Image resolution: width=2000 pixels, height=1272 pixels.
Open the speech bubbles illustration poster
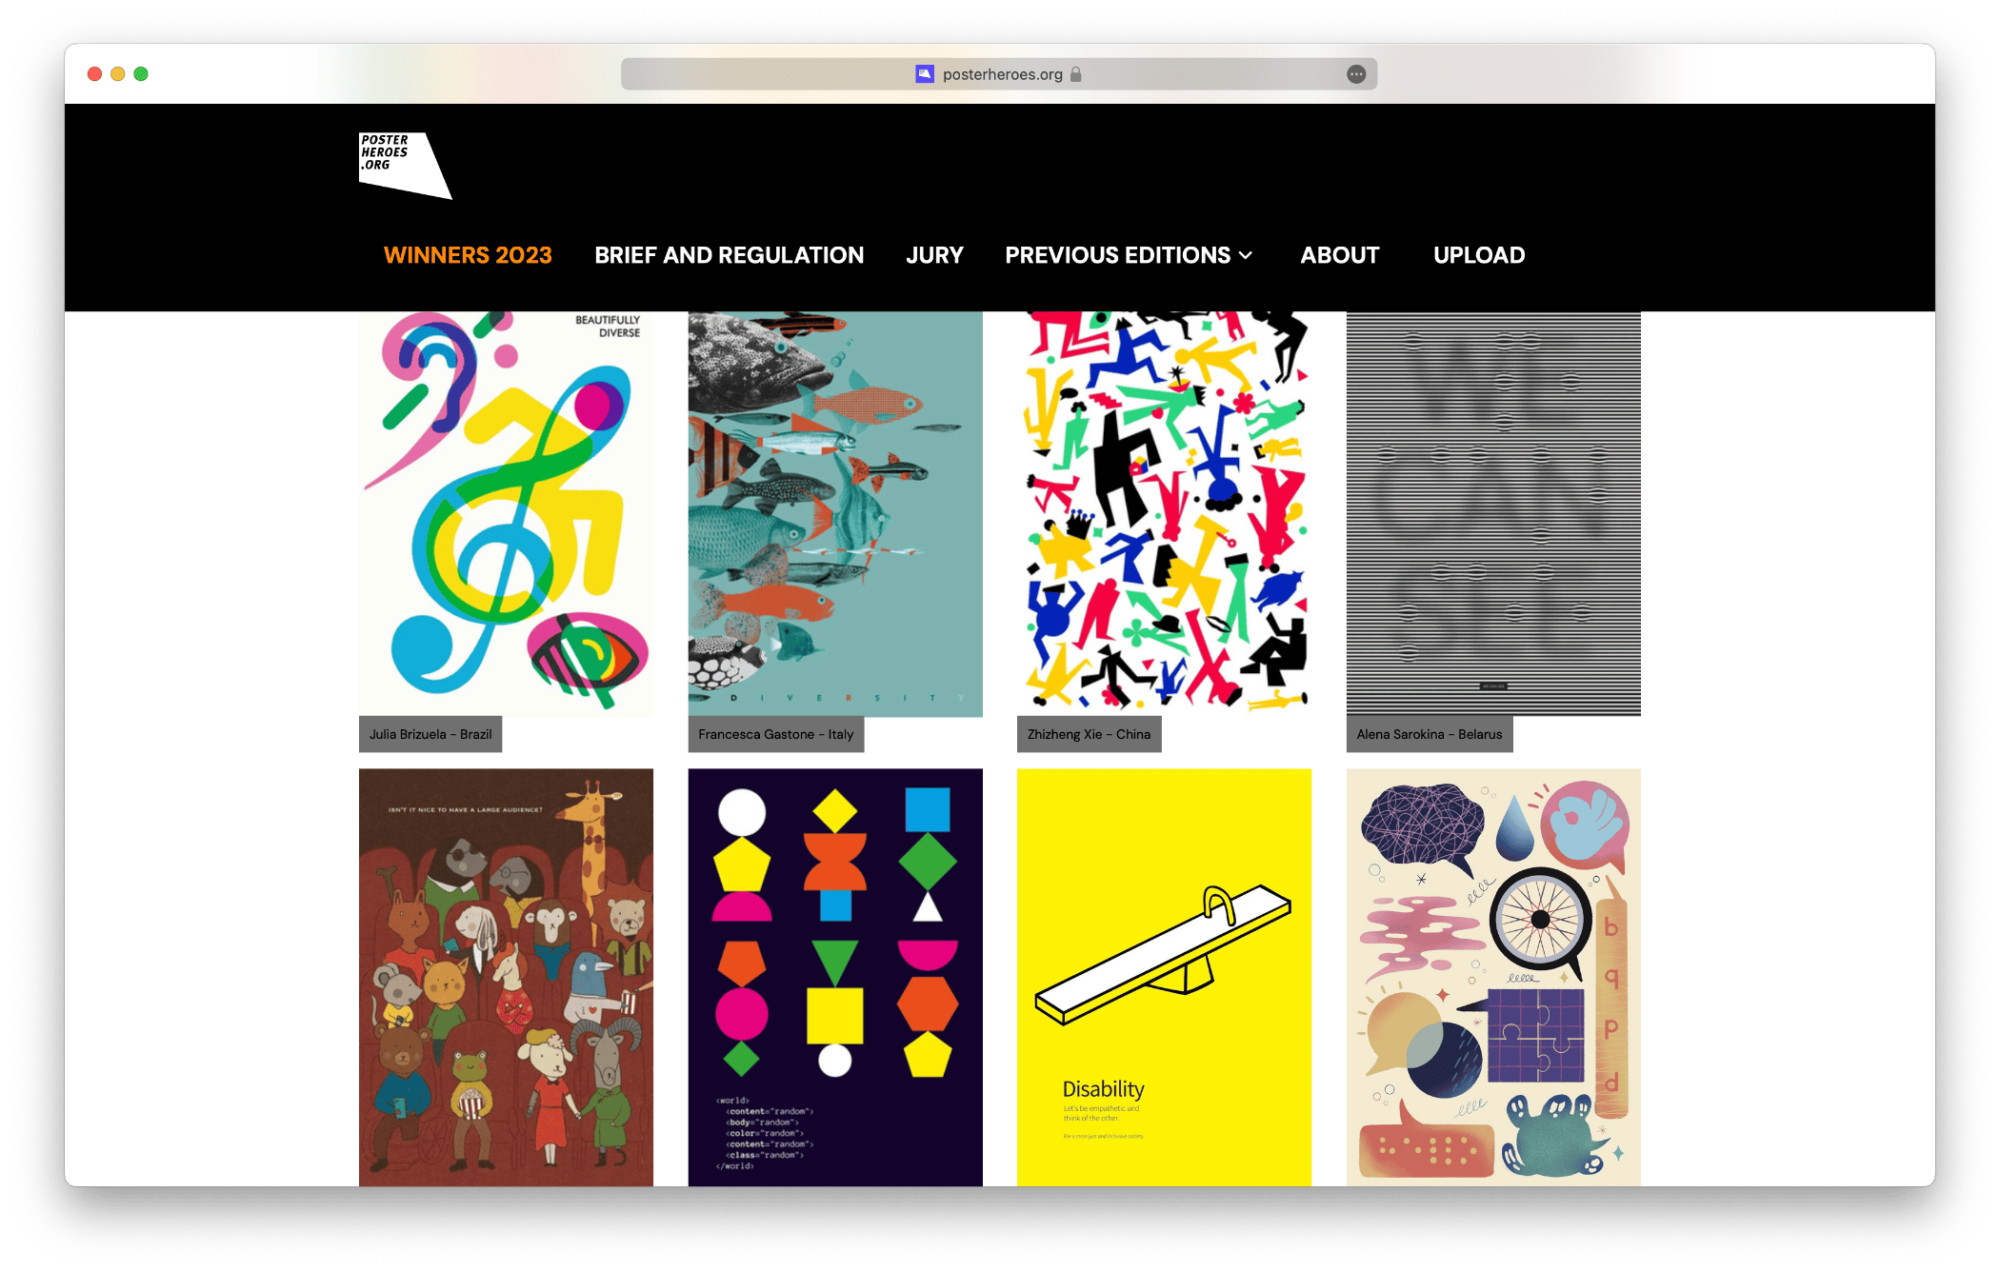[1493, 977]
